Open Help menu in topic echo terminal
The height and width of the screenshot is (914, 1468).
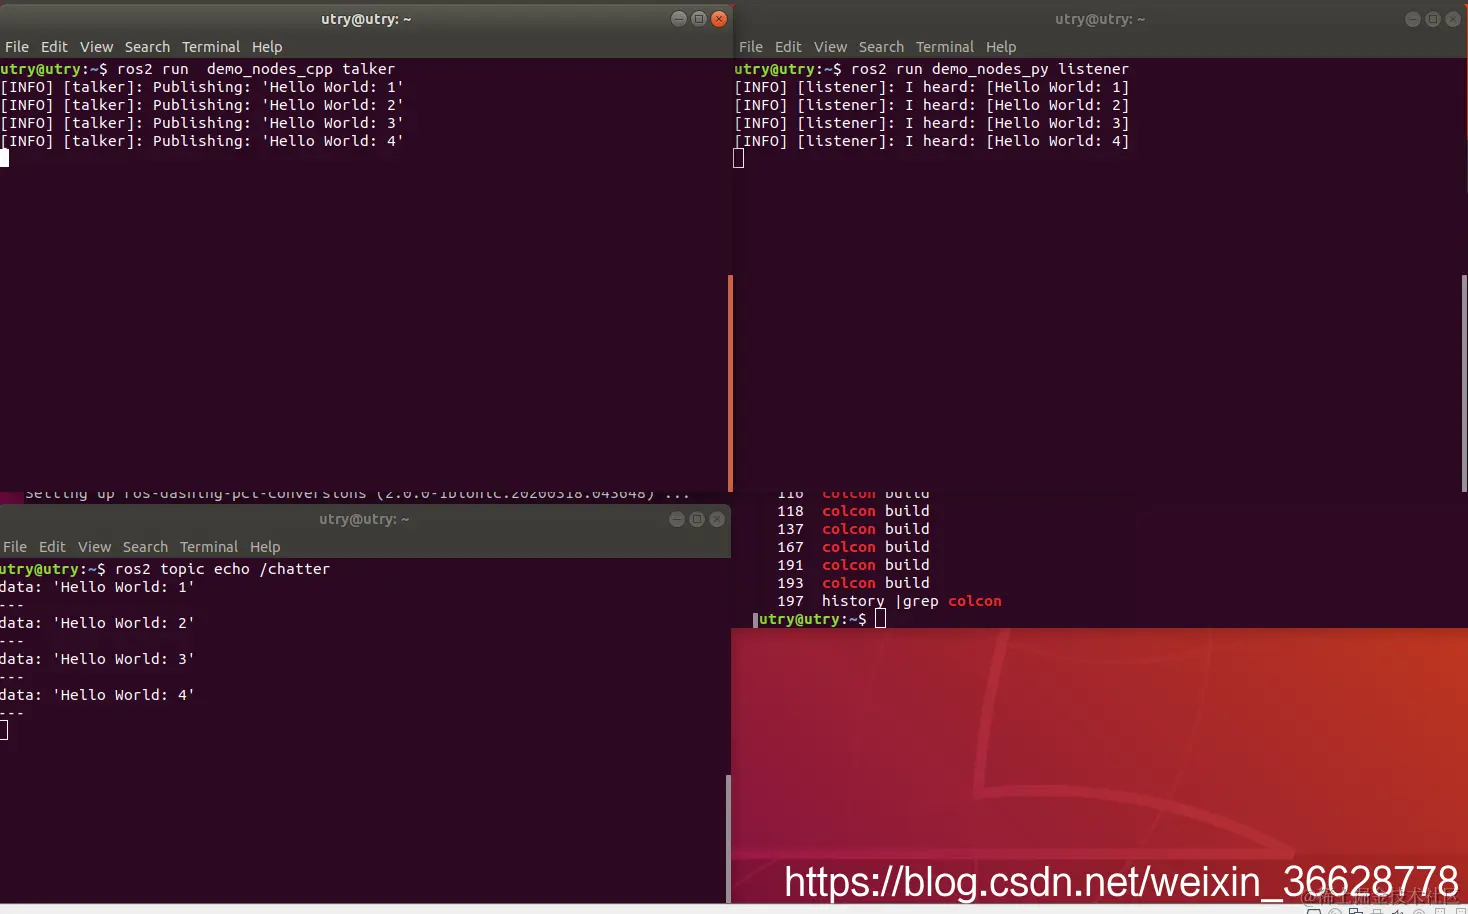265,547
